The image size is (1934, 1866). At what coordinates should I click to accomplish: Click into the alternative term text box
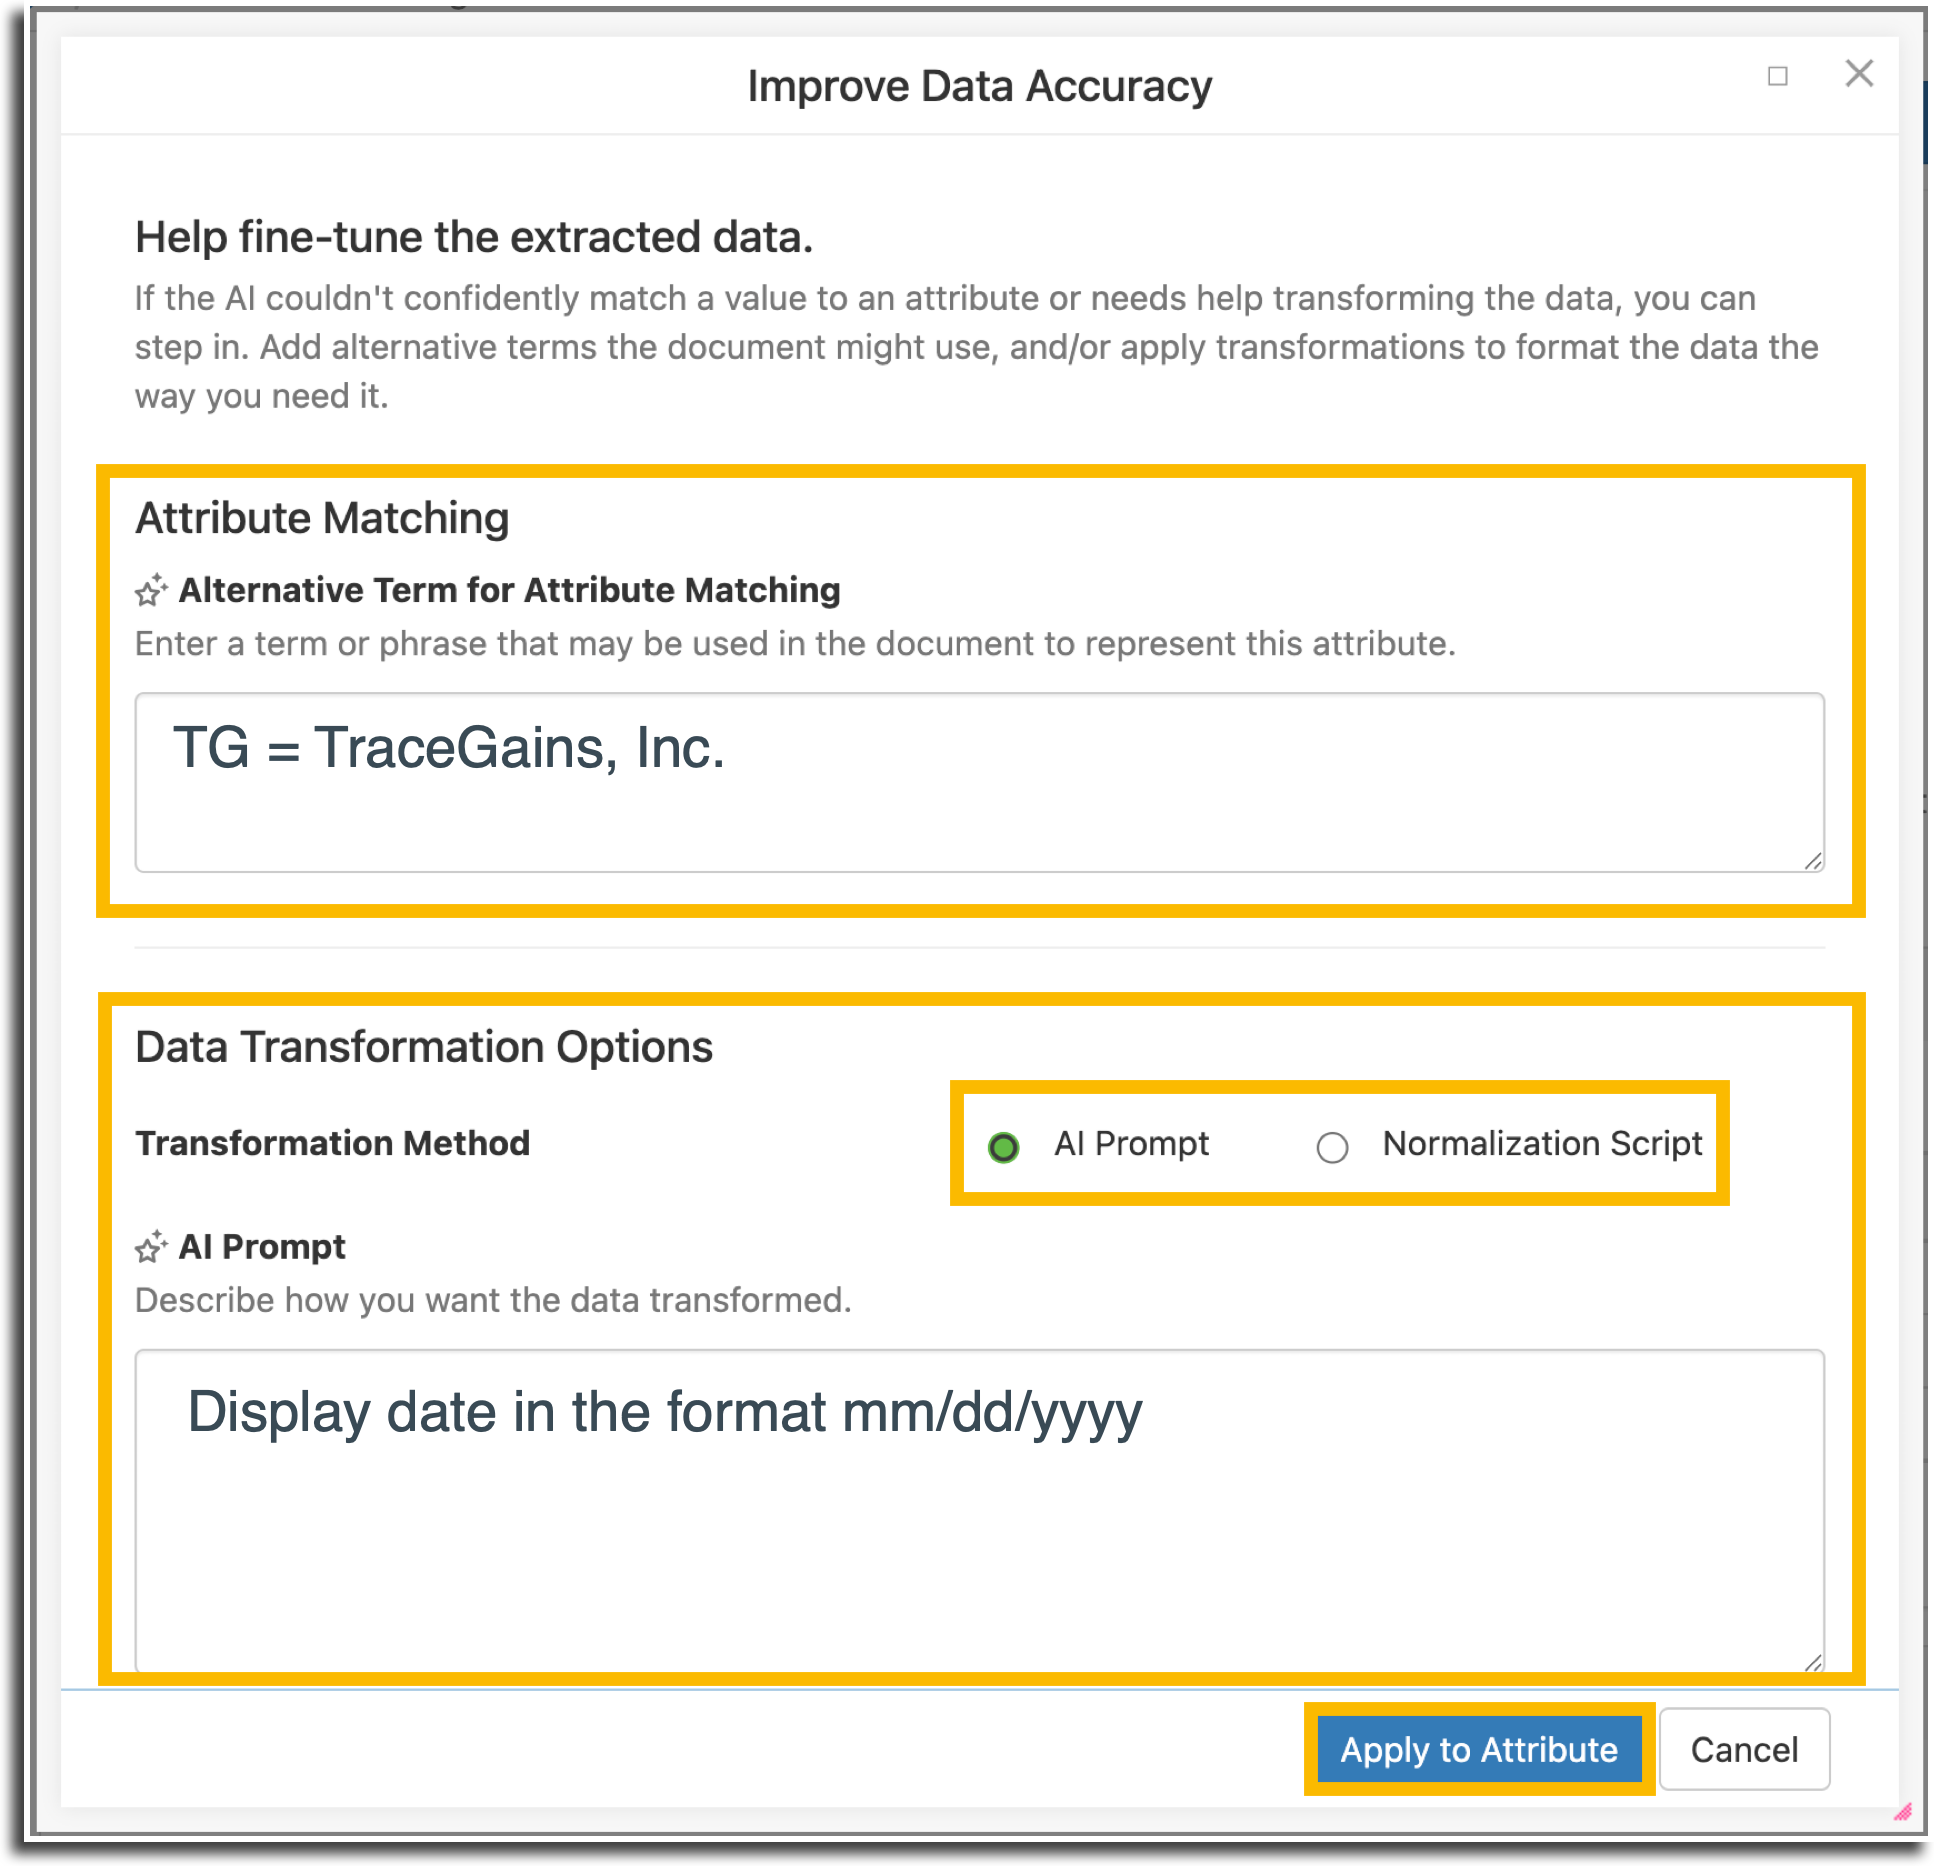pyautogui.click(x=979, y=782)
